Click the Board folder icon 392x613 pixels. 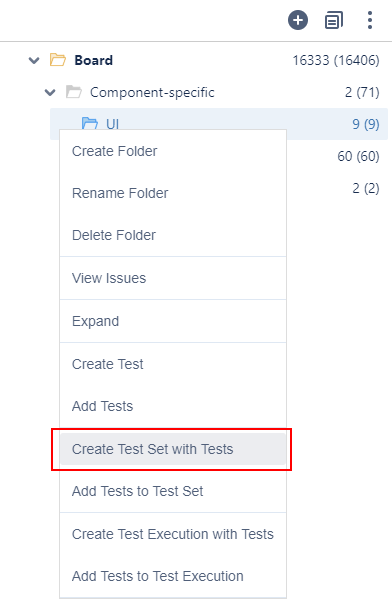pyautogui.click(x=58, y=60)
